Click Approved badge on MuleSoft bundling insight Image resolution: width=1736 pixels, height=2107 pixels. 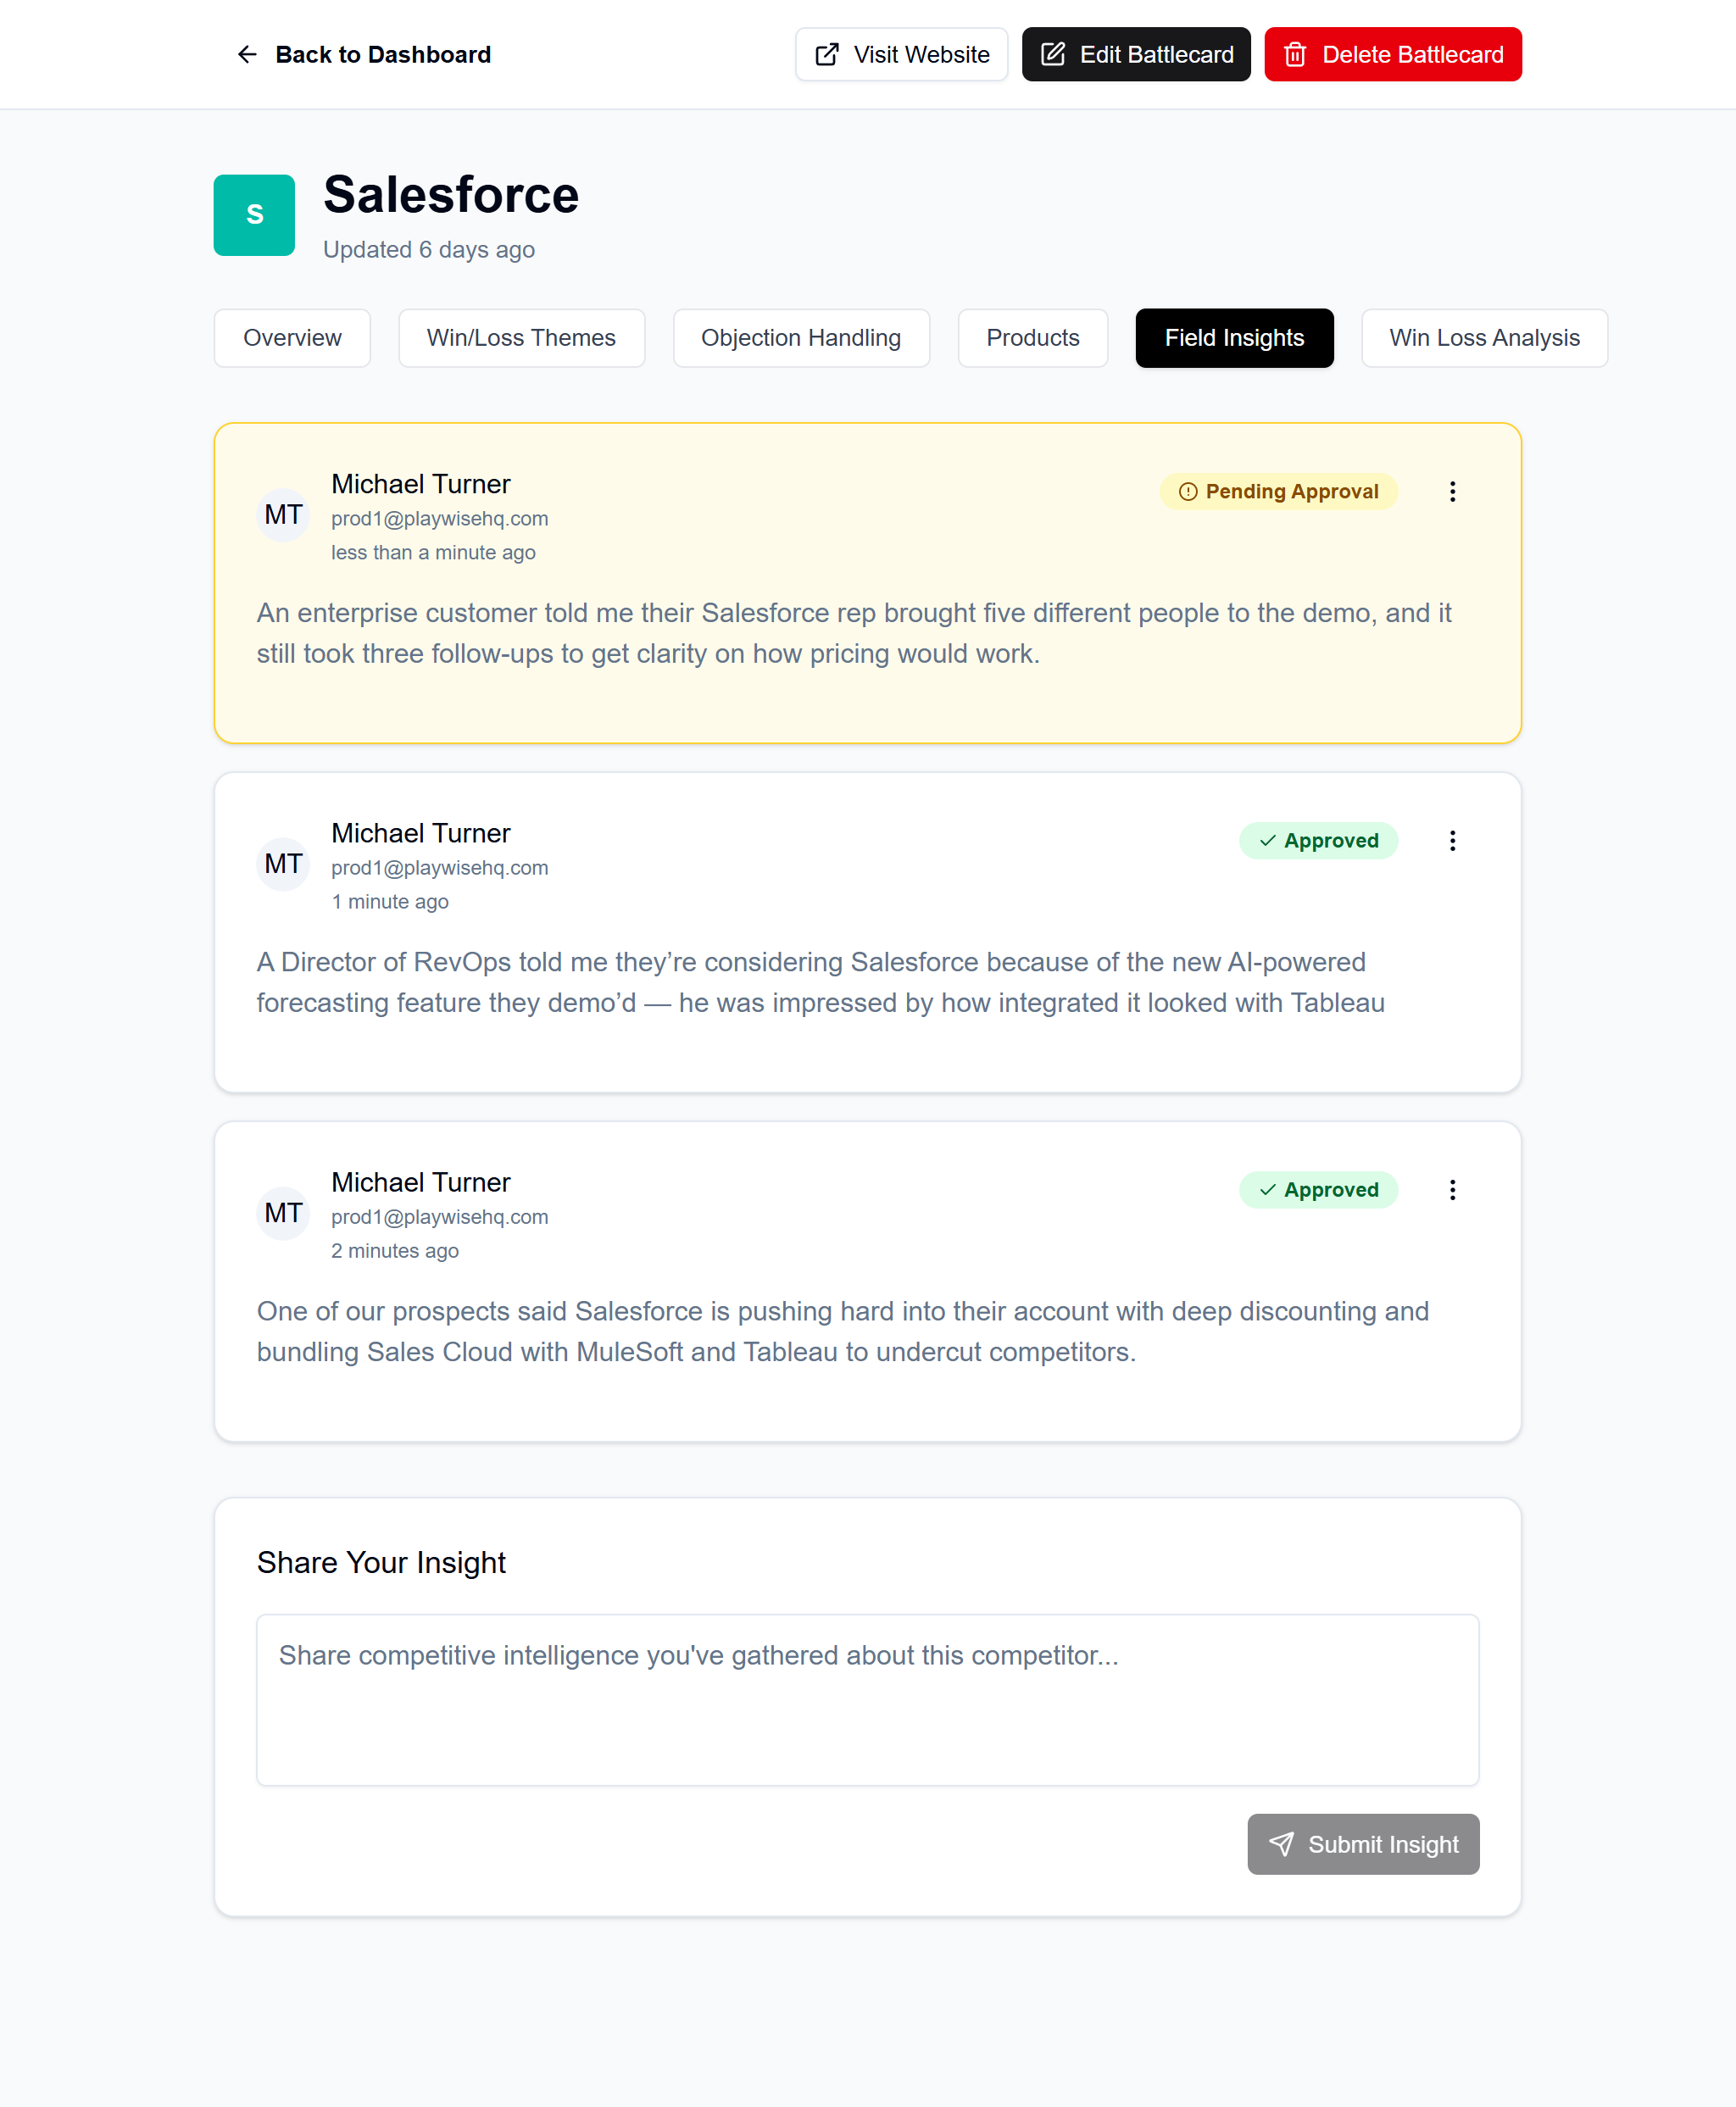pyautogui.click(x=1318, y=1189)
